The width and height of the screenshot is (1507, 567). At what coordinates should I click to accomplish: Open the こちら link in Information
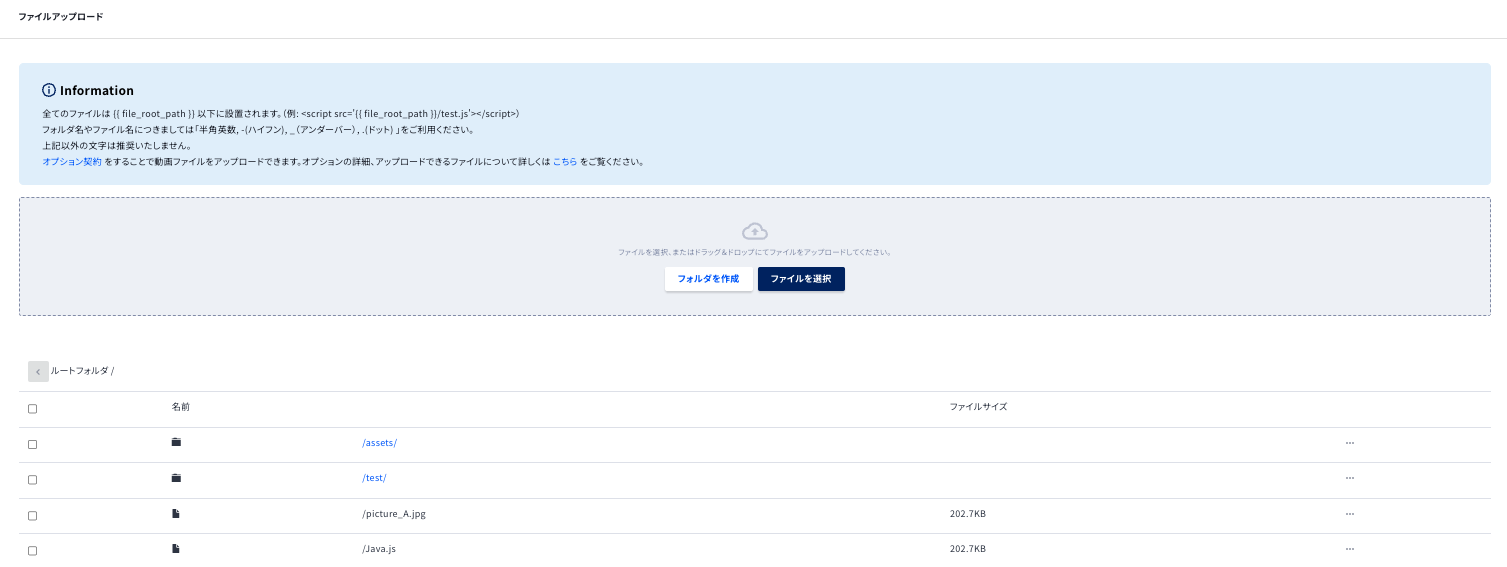click(x=565, y=161)
